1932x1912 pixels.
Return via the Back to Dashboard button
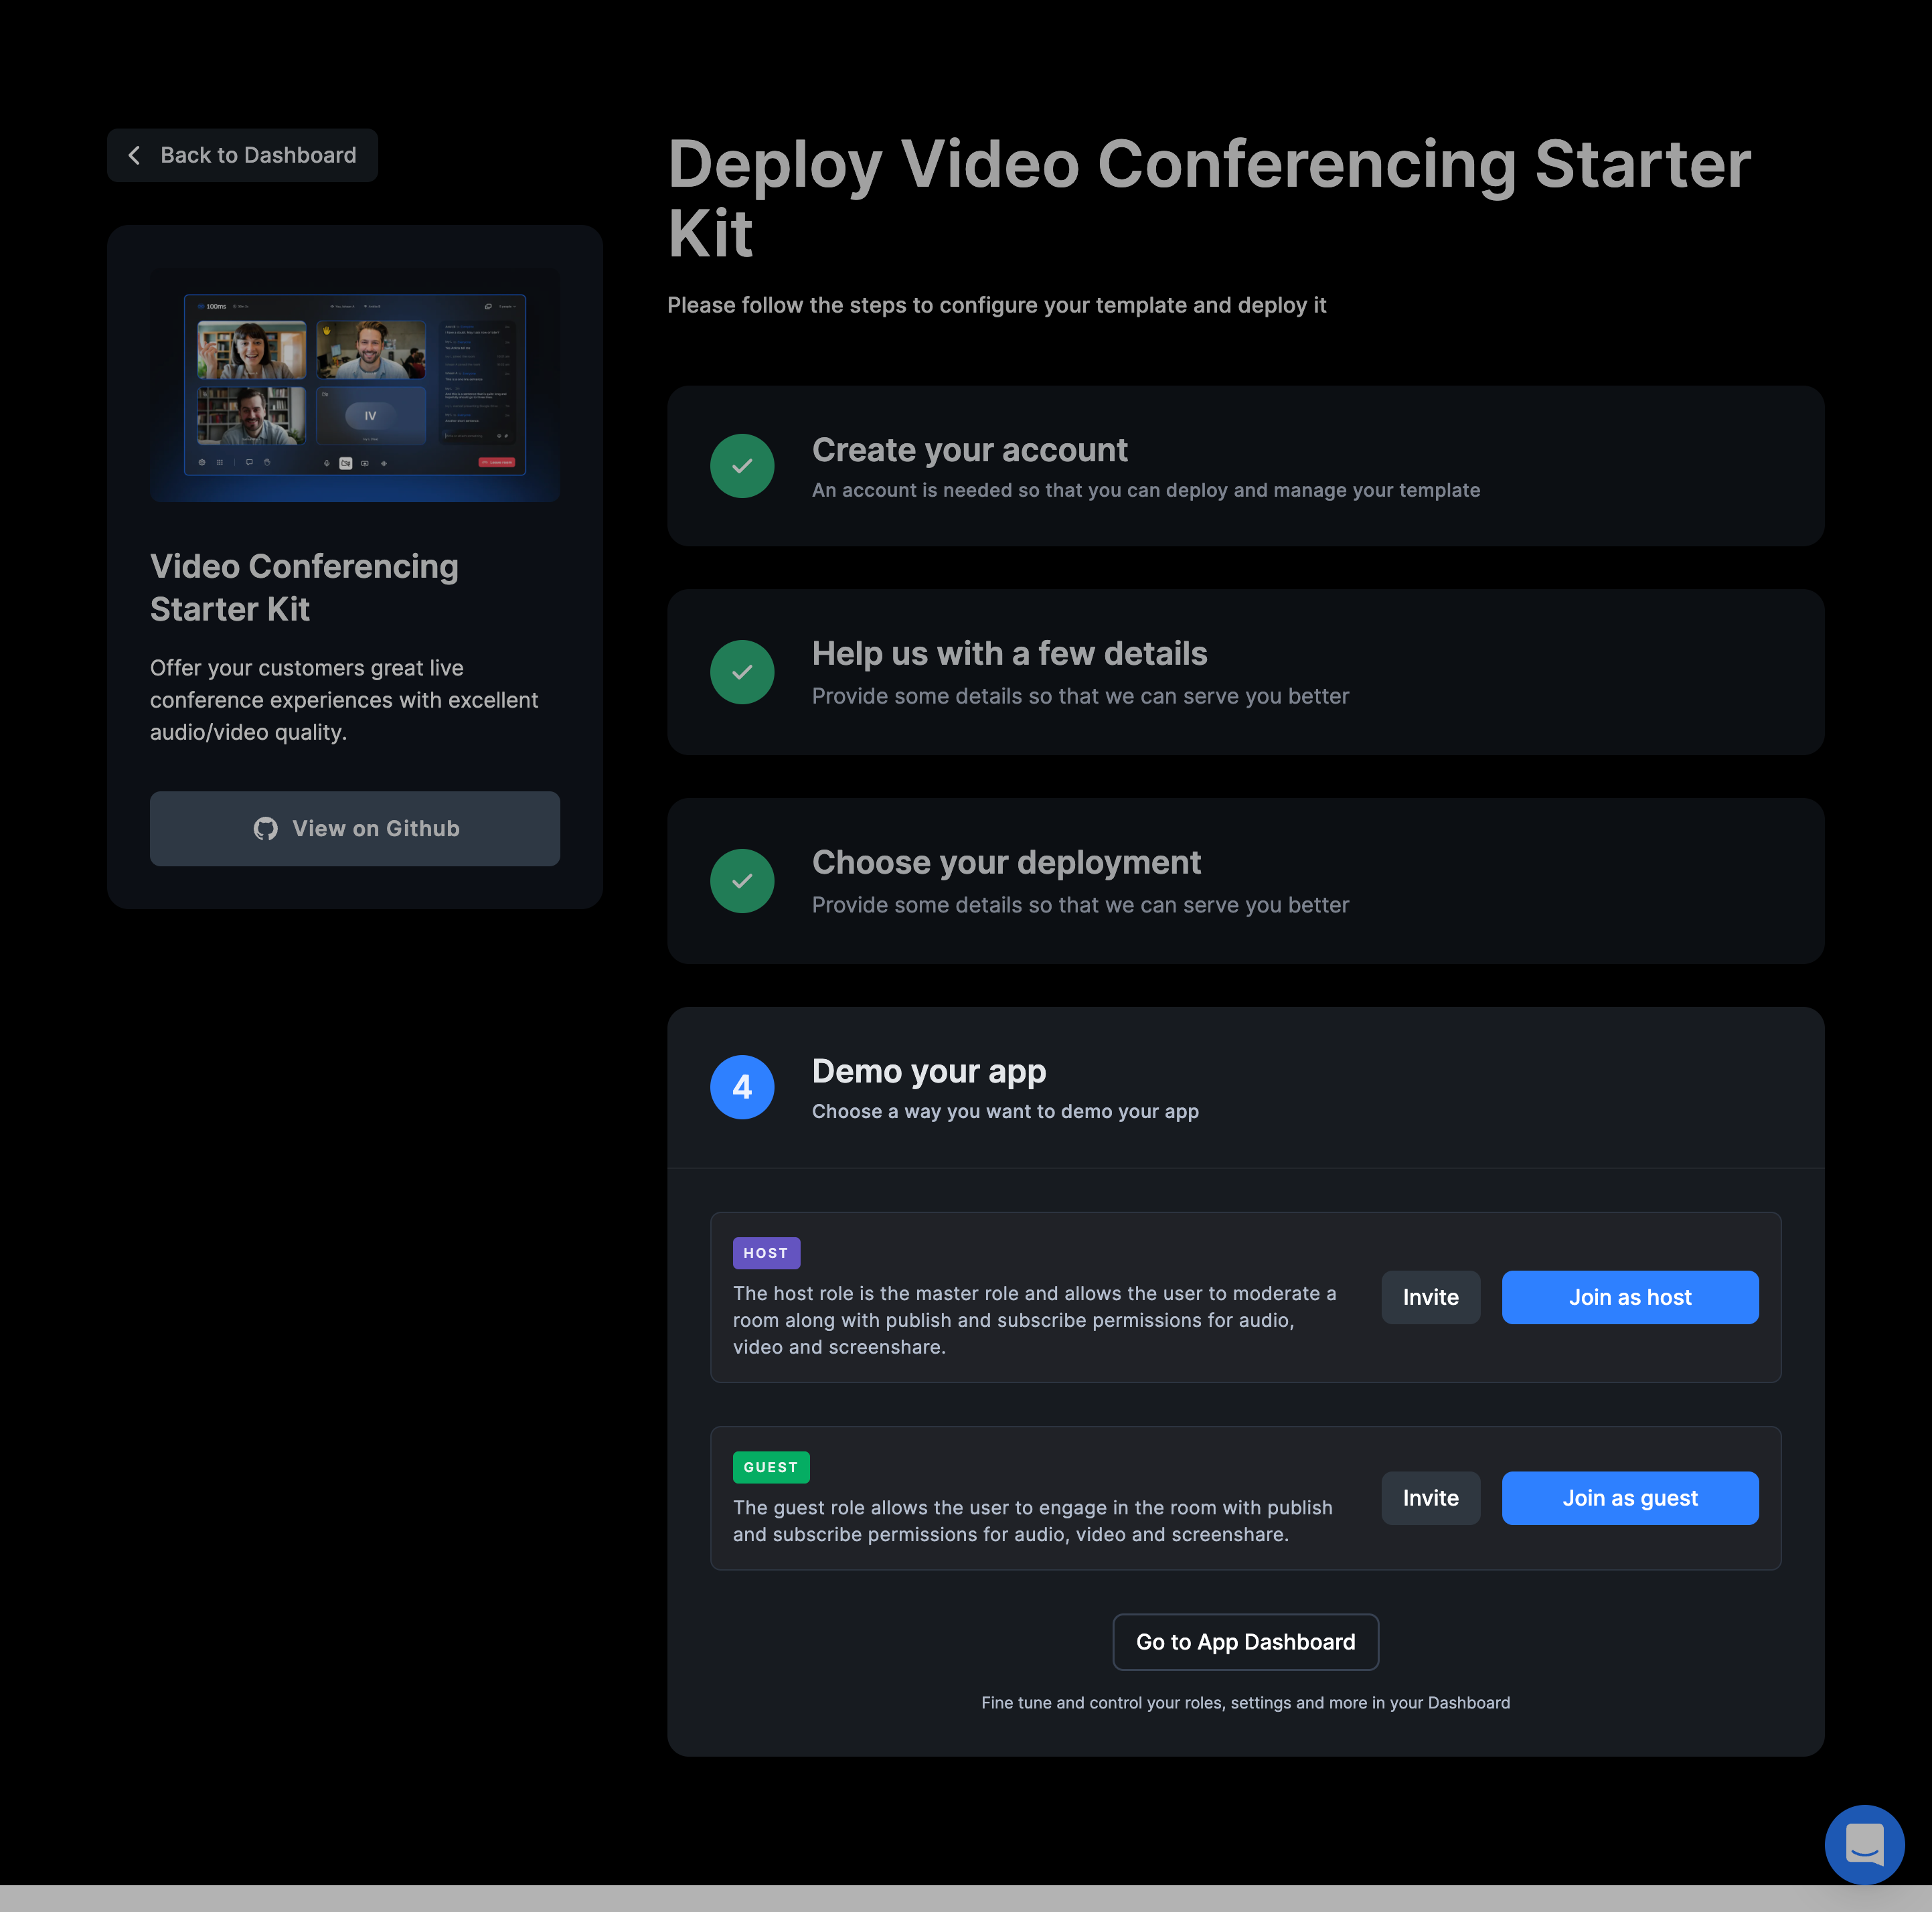pyautogui.click(x=242, y=155)
